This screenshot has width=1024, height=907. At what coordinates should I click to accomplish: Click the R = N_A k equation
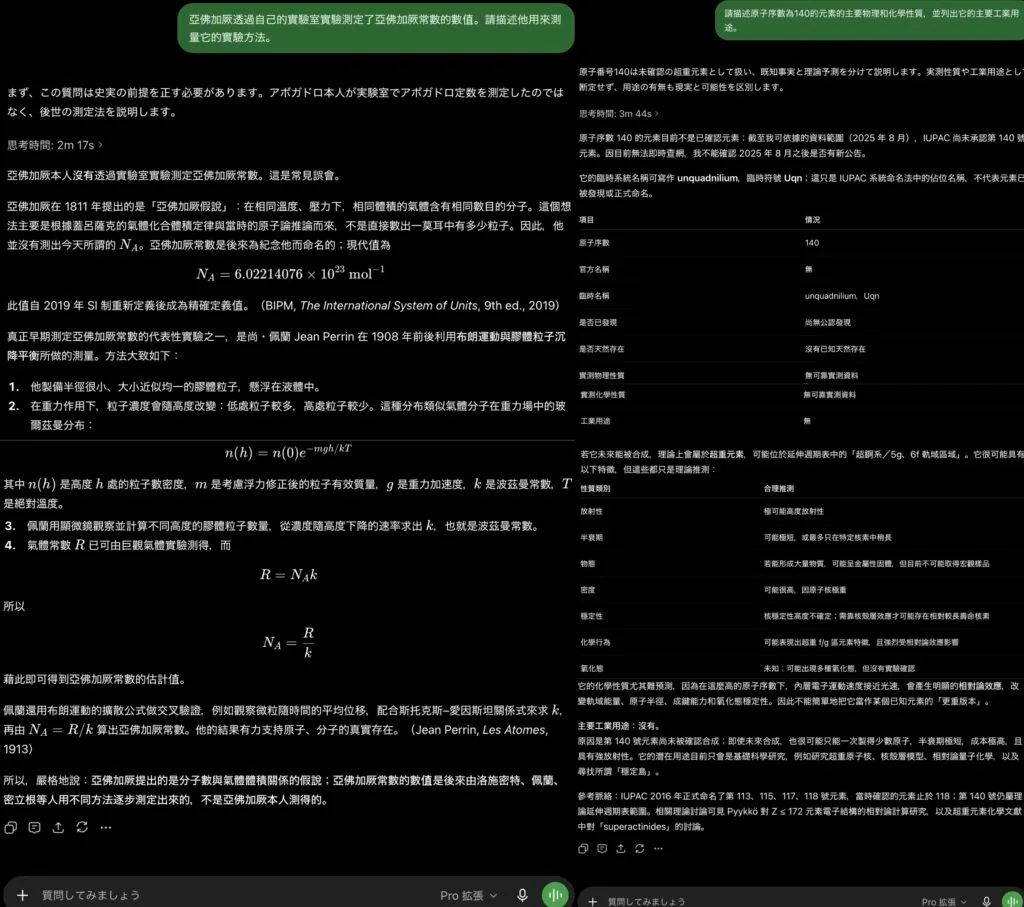[288, 575]
